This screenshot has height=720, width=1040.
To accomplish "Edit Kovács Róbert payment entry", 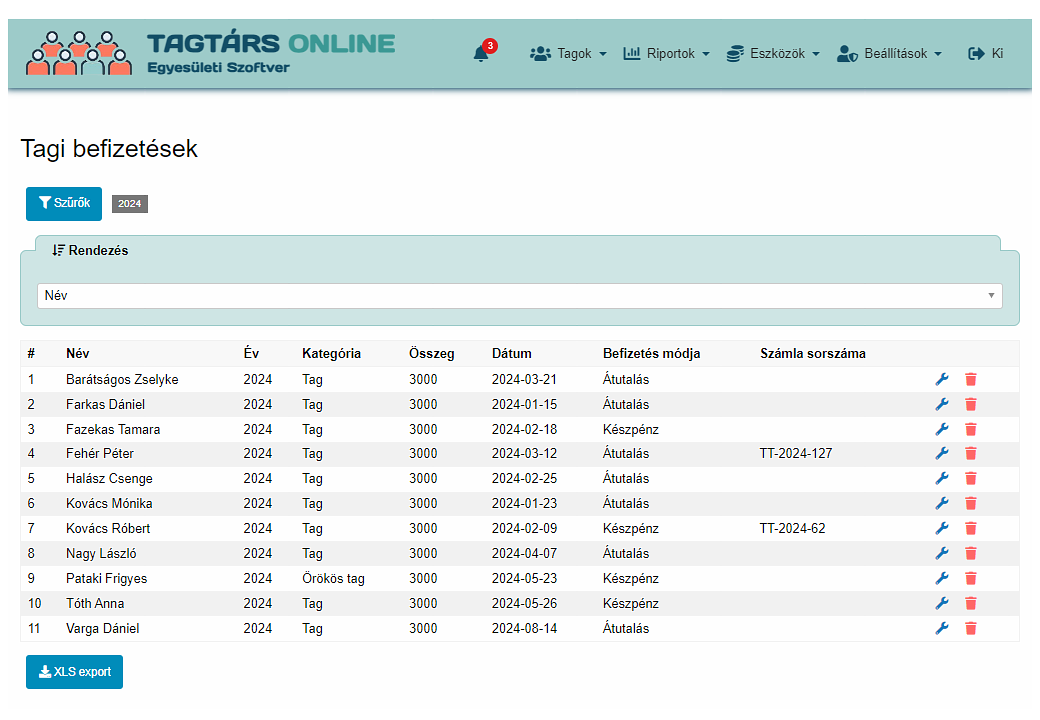I will click(x=942, y=528).
